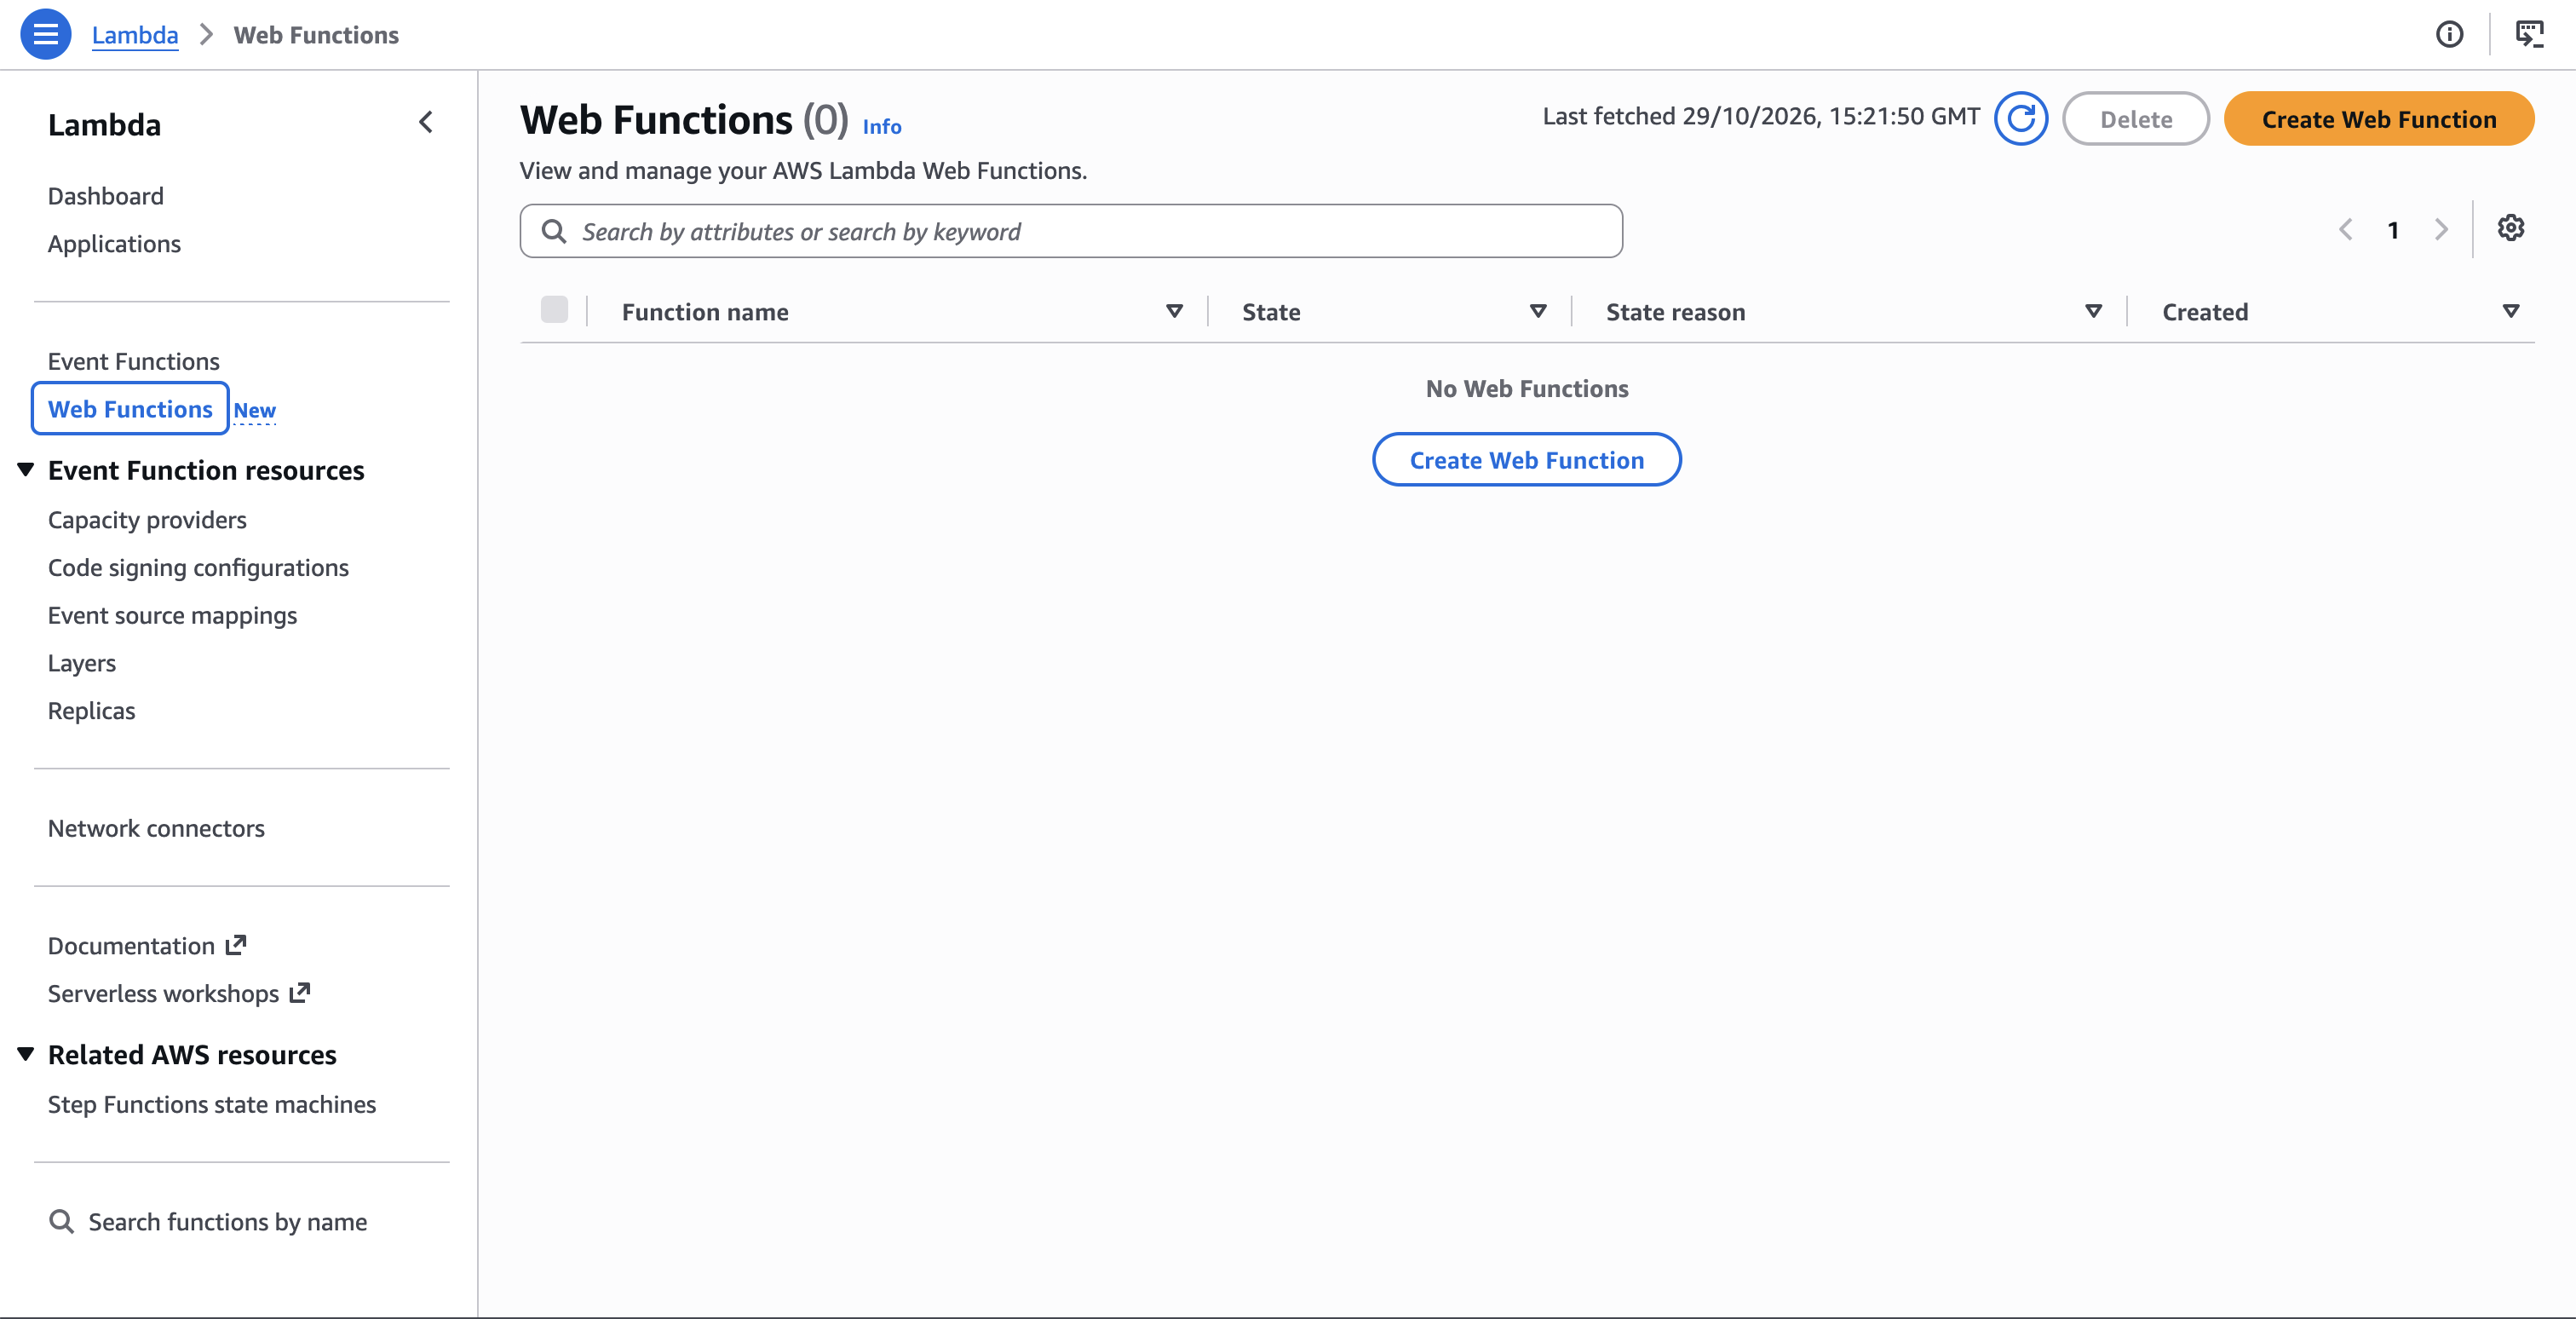Click the Documentation external link icon
This screenshot has height=1319, width=2576.
point(236,945)
